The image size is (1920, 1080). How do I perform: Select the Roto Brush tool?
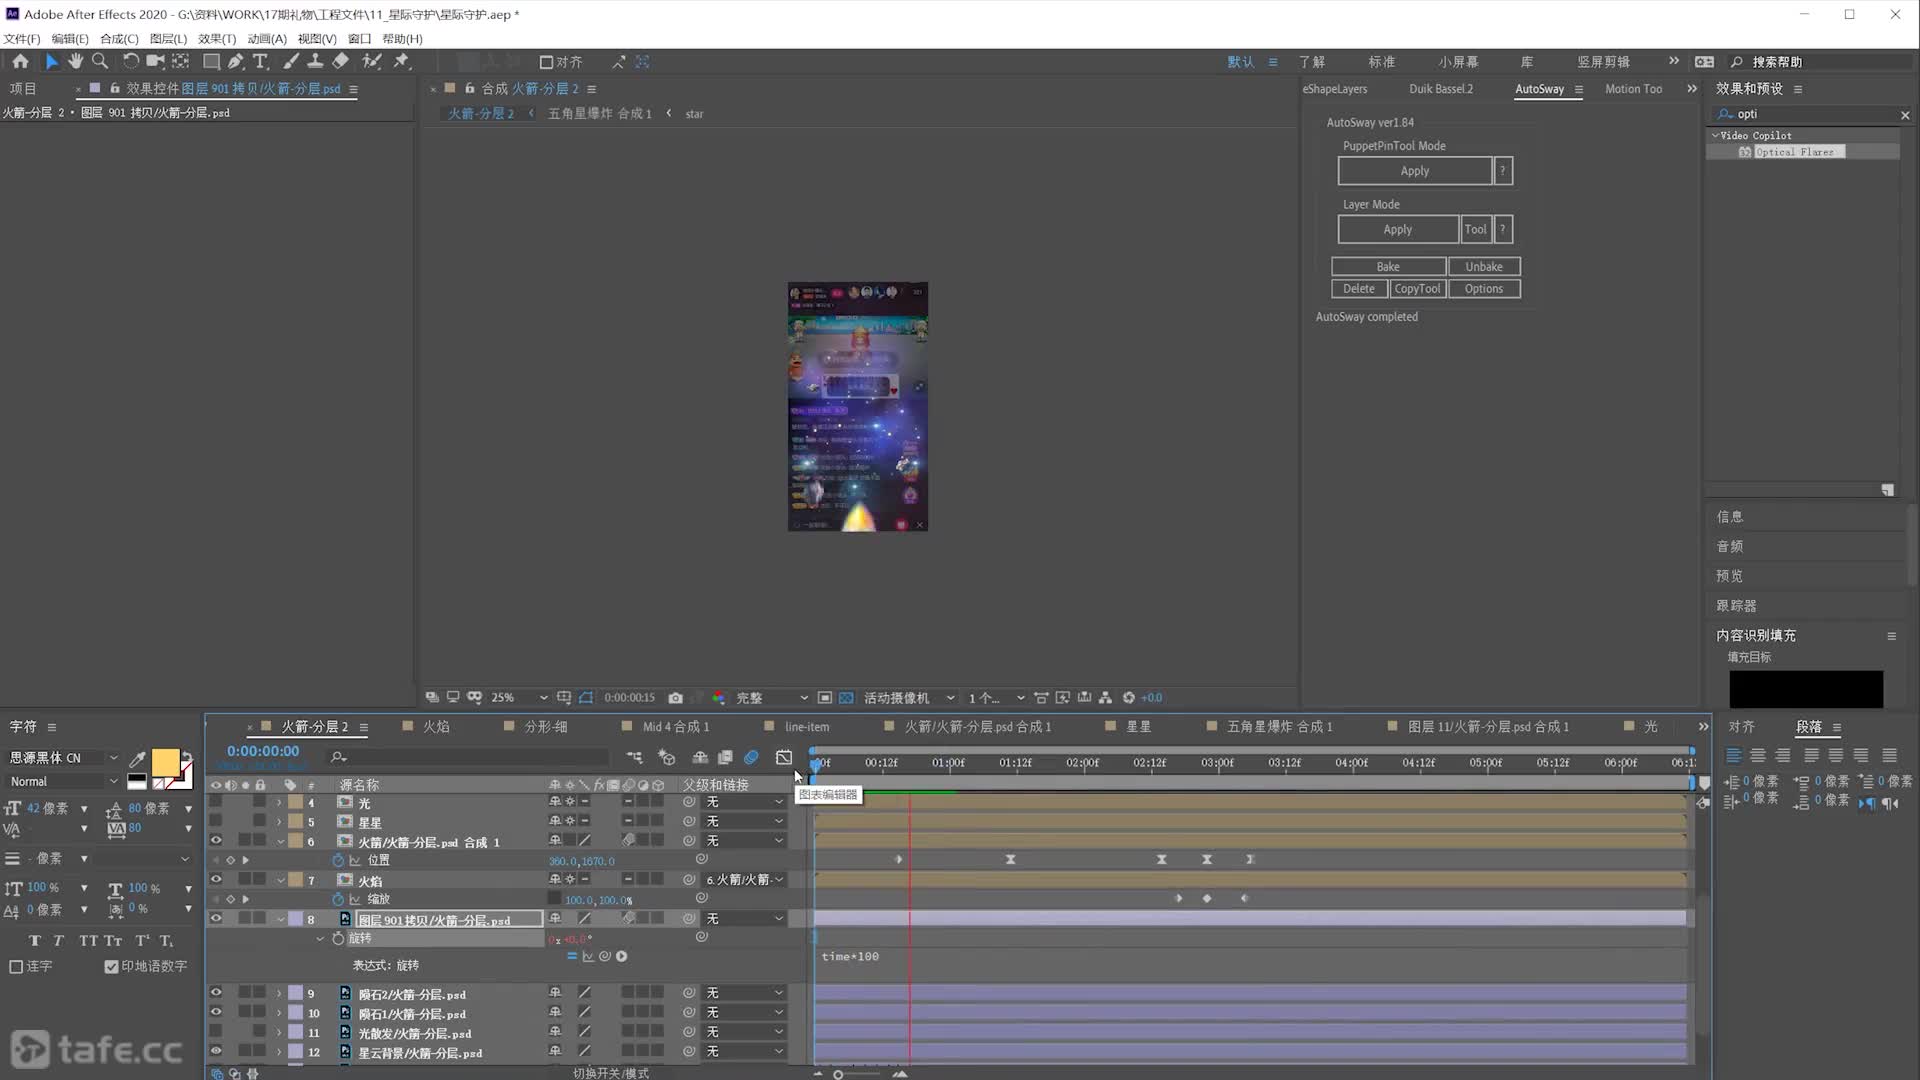[x=371, y=61]
